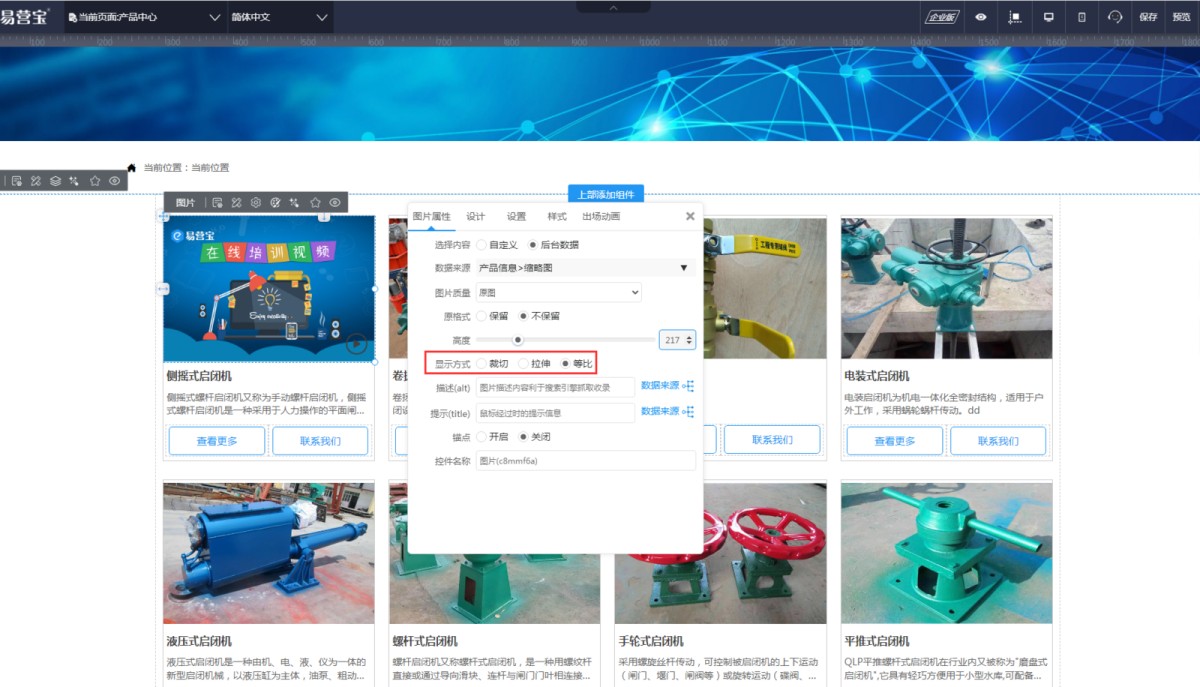
Task: Select 拉伸 display mode radio
Action: click(x=523, y=364)
